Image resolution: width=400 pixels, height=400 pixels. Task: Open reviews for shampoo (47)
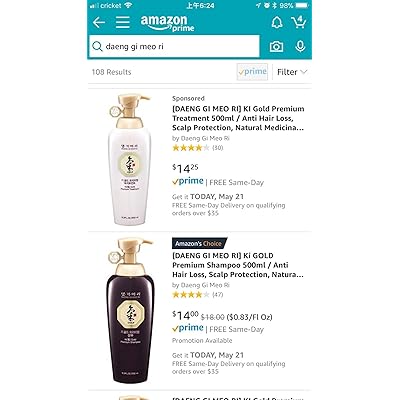[198, 294]
